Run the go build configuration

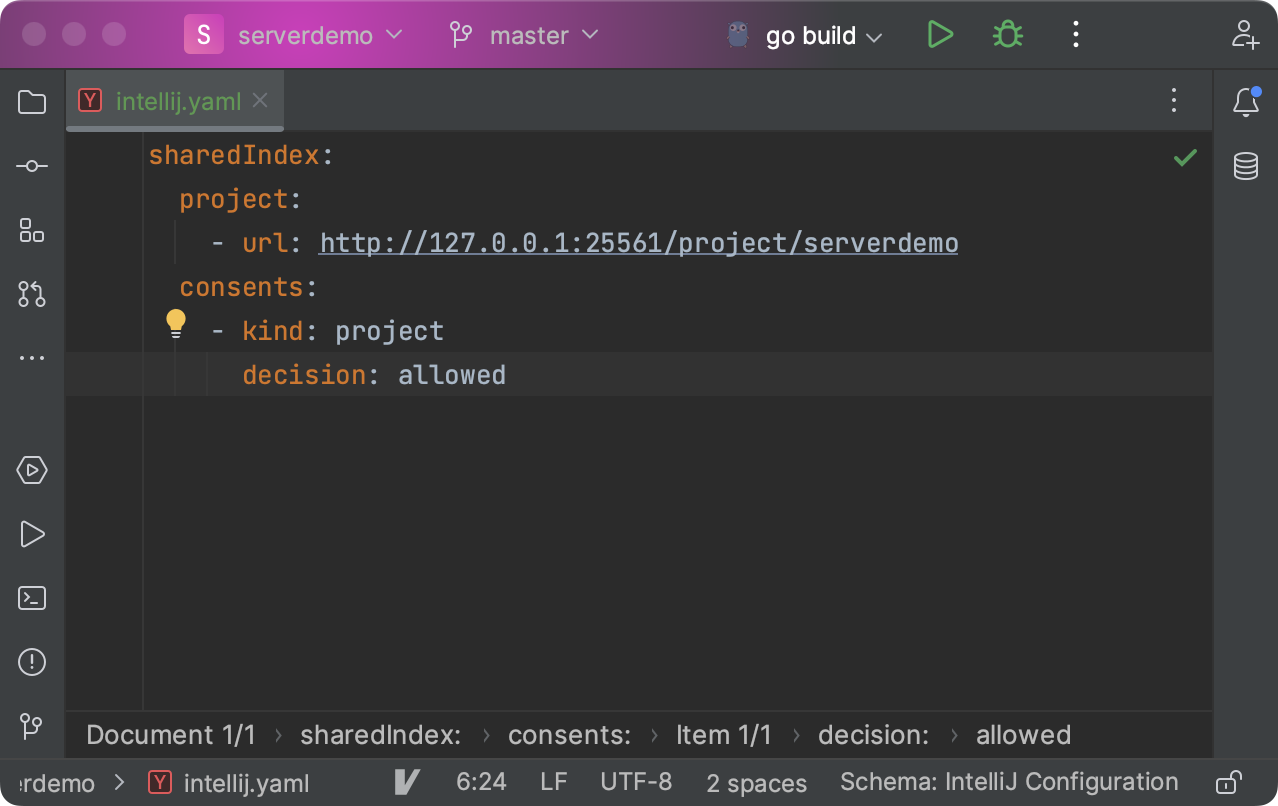939,34
